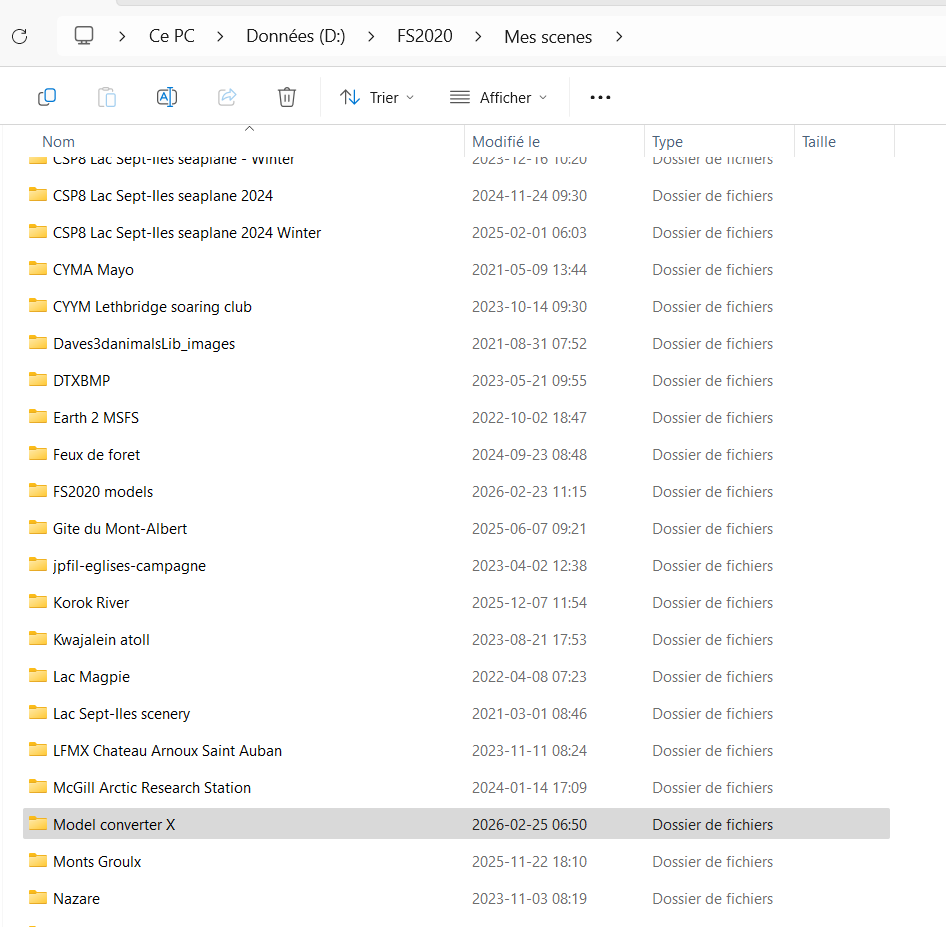Sort by Nom column header

tap(59, 142)
